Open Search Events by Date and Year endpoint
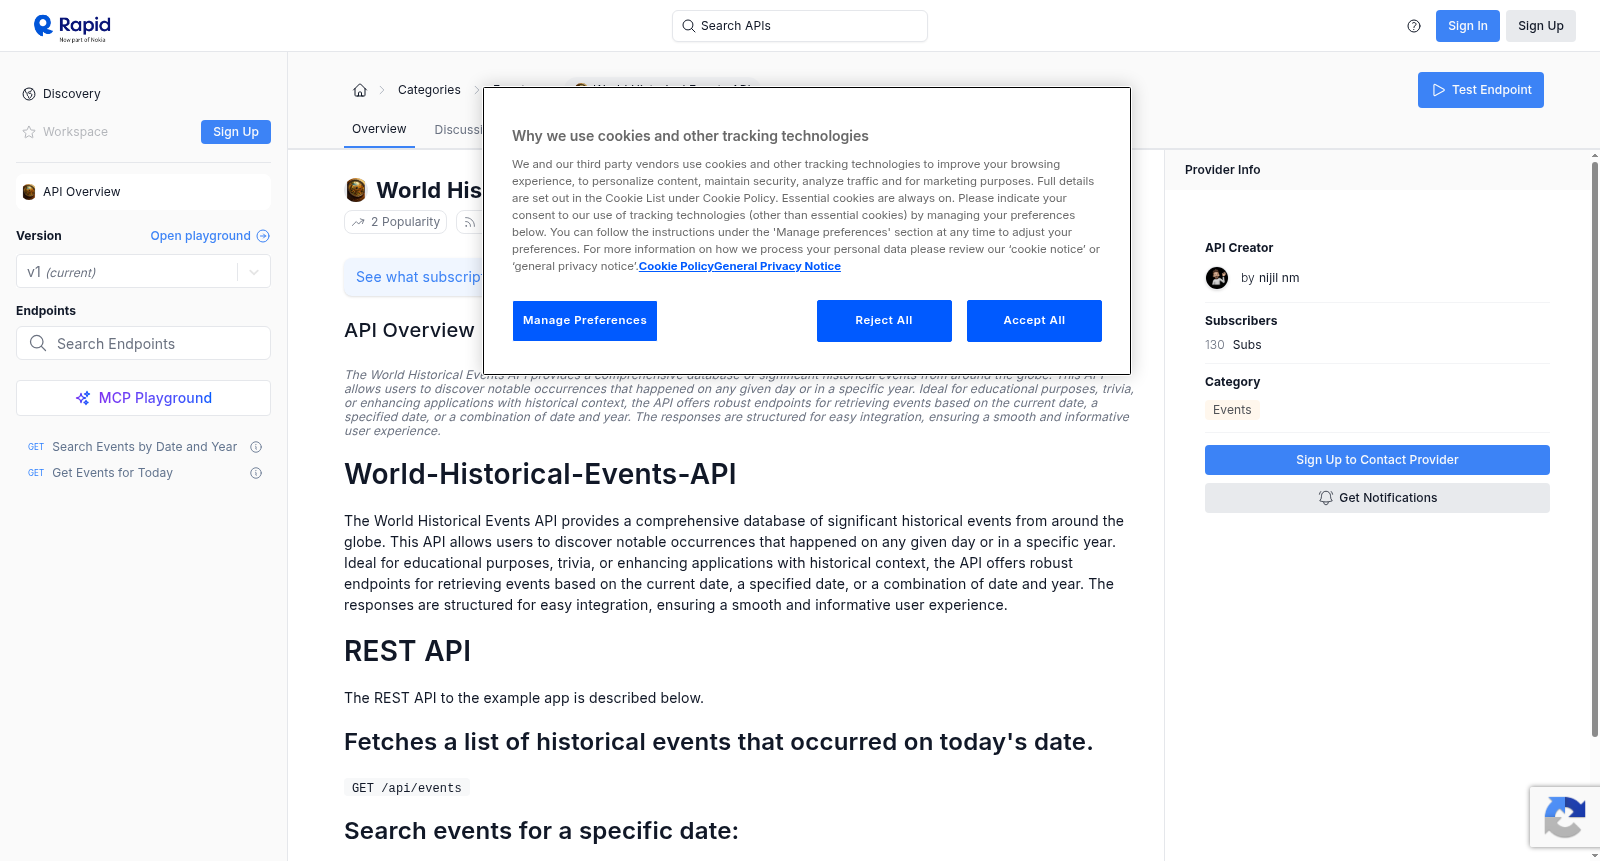The image size is (1600, 861). tap(144, 447)
